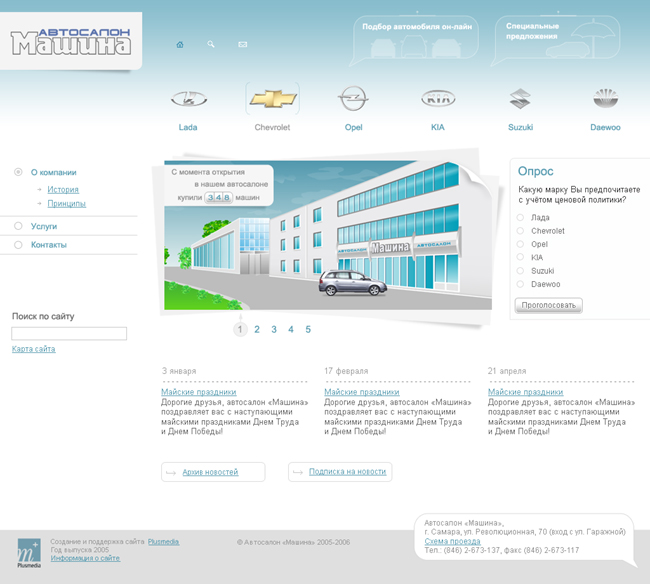Click the envelope mail icon in header
This screenshot has height=584, width=650.
[x=243, y=44]
